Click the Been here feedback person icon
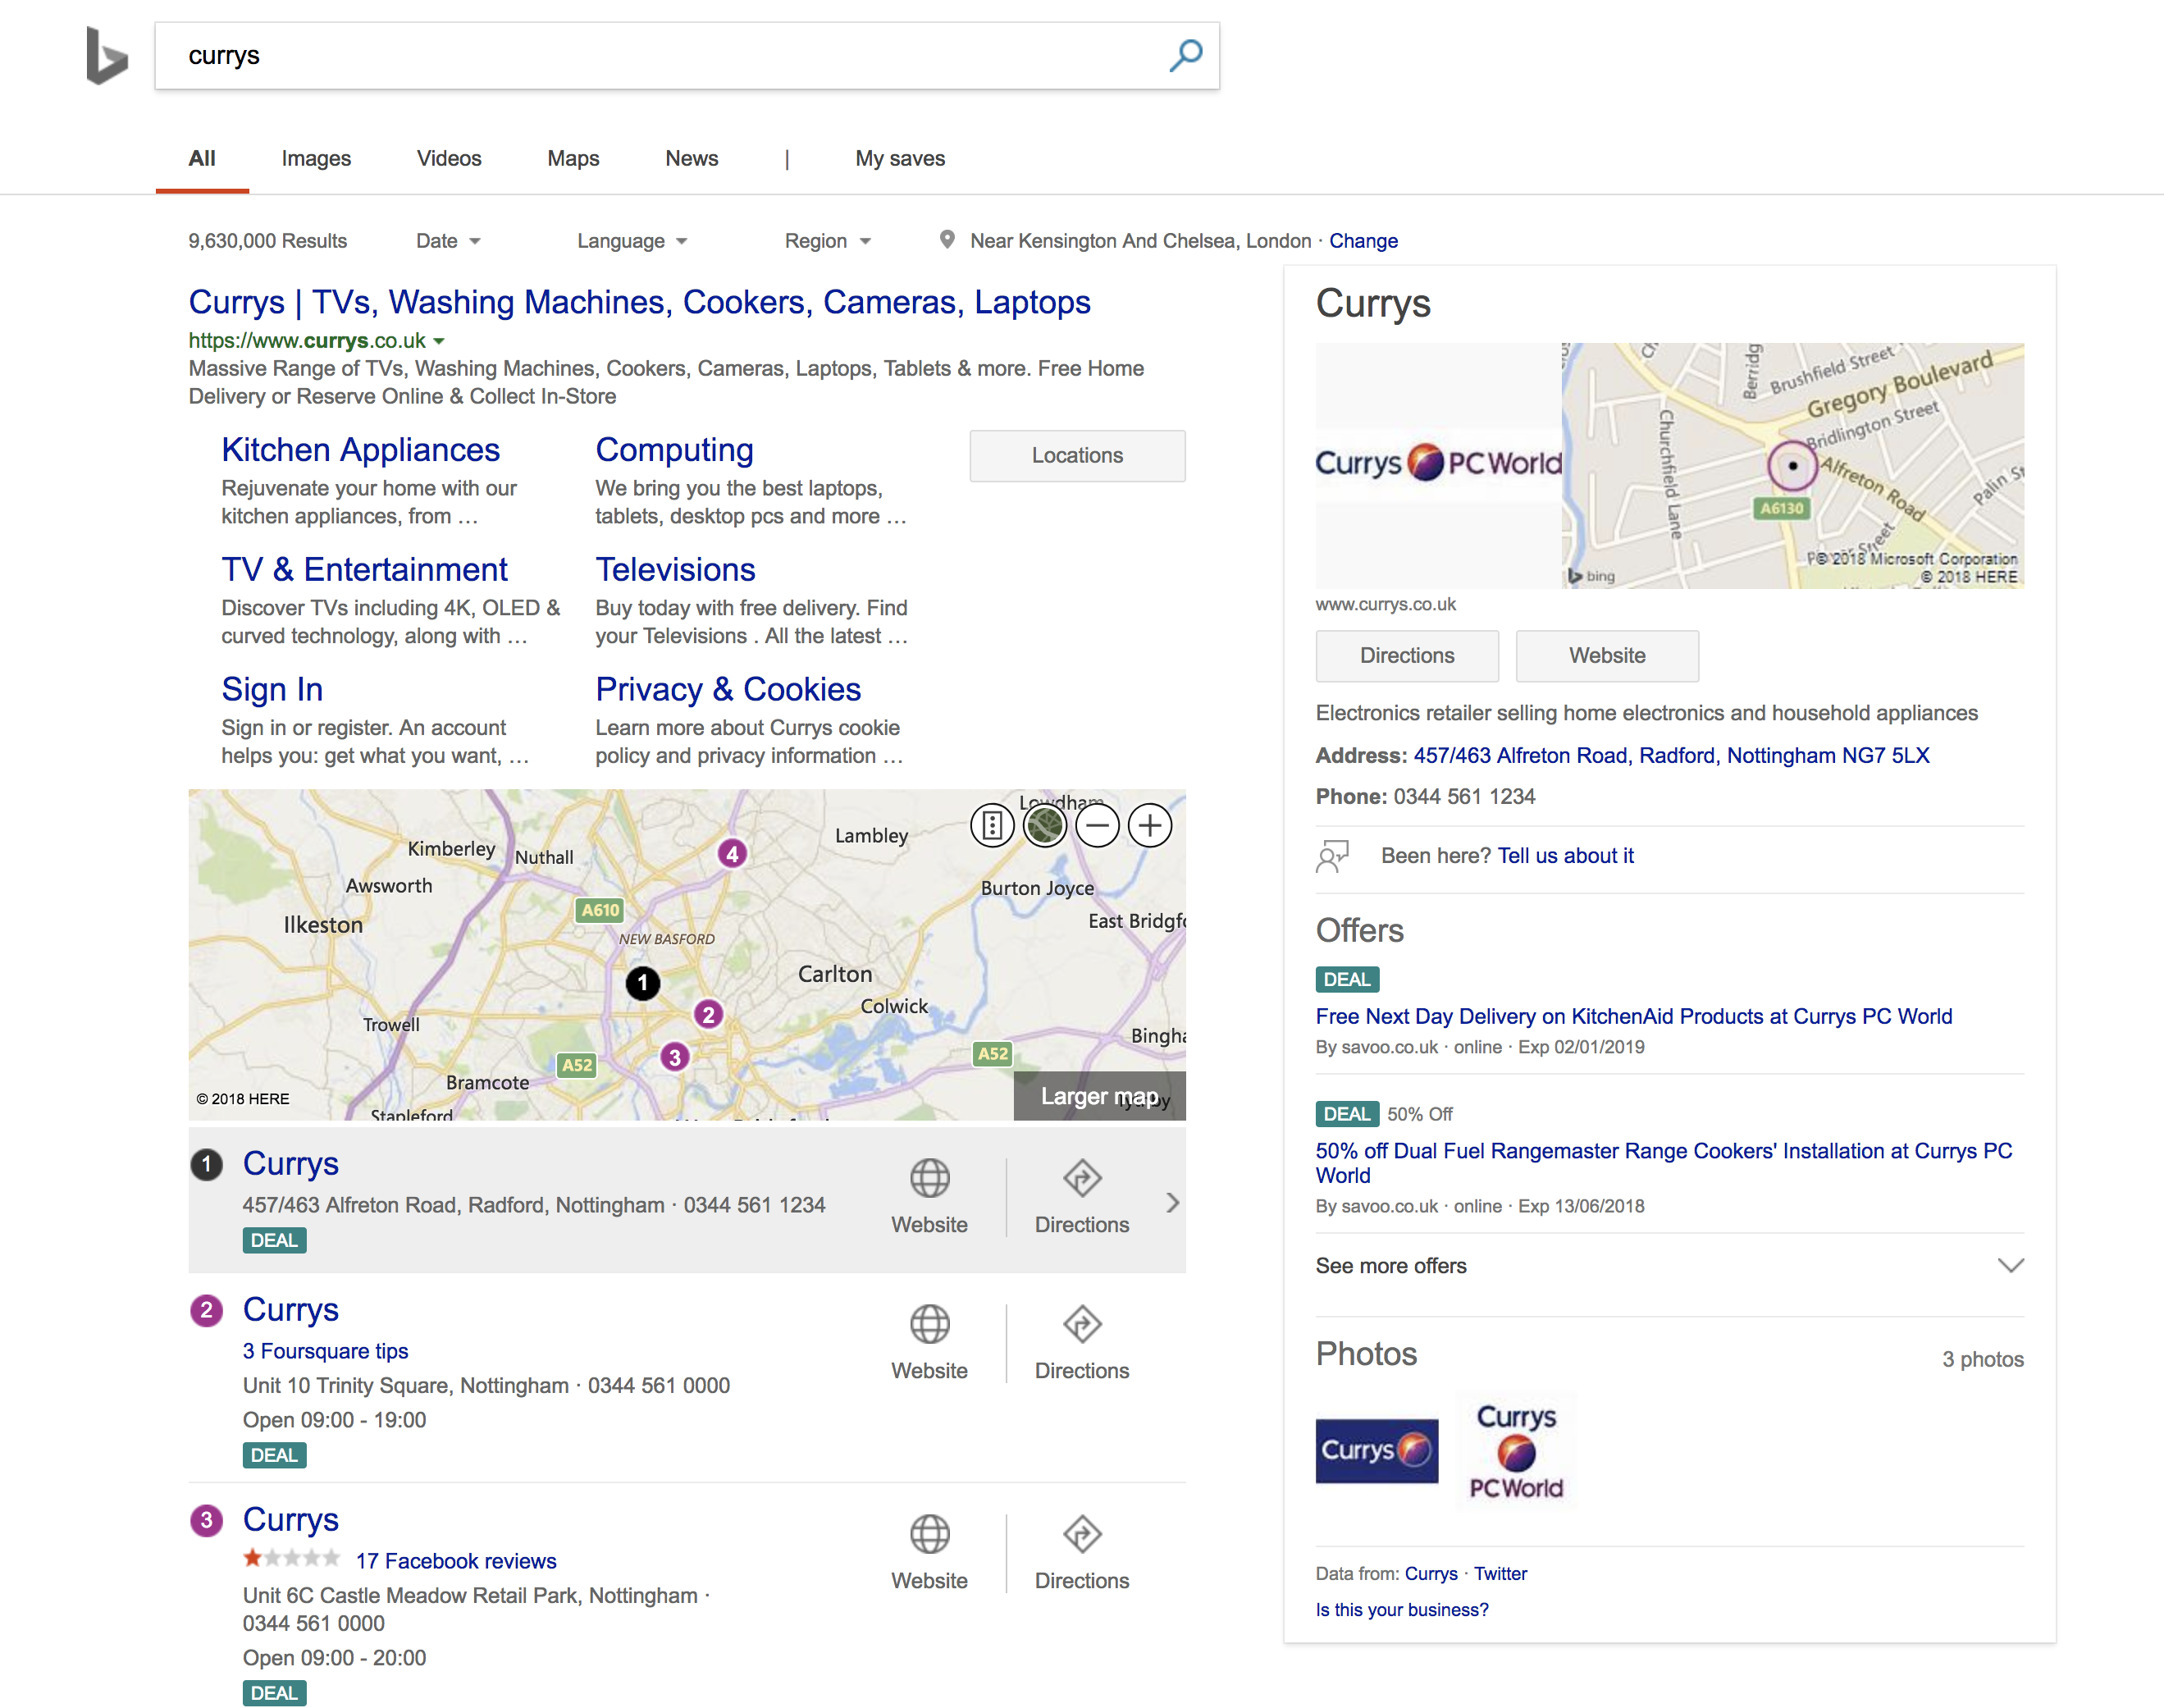2164x1708 pixels. [x=1333, y=856]
